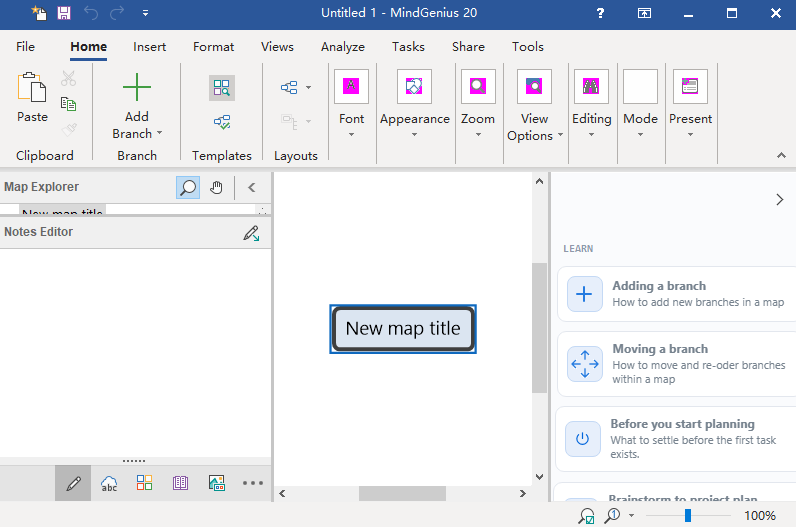Viewport: 796px width, 527px height.
Task: Click the Zoom magnifier ribbon icon
Action: click(478, 86)
